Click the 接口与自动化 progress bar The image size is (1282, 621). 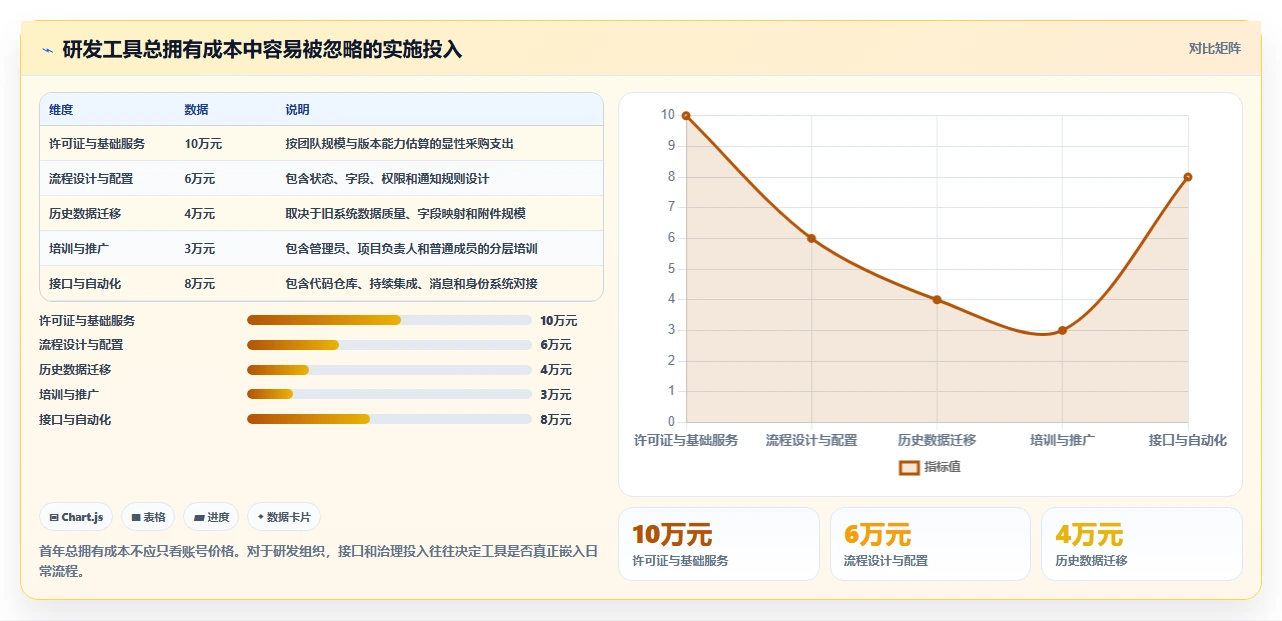[x=389, y=419]
